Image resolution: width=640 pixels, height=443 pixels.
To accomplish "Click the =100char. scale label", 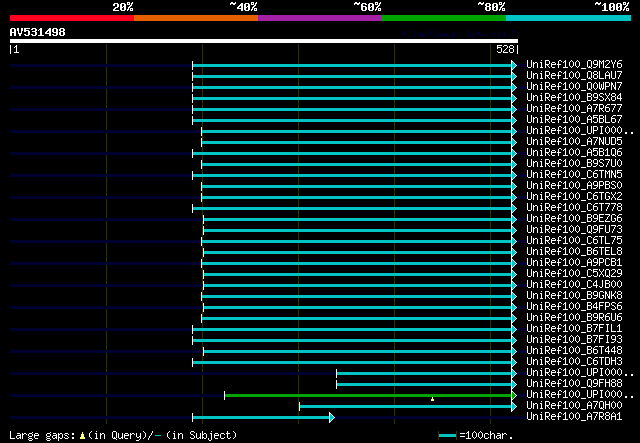I will pyautogui.click(x=486, y=435).
